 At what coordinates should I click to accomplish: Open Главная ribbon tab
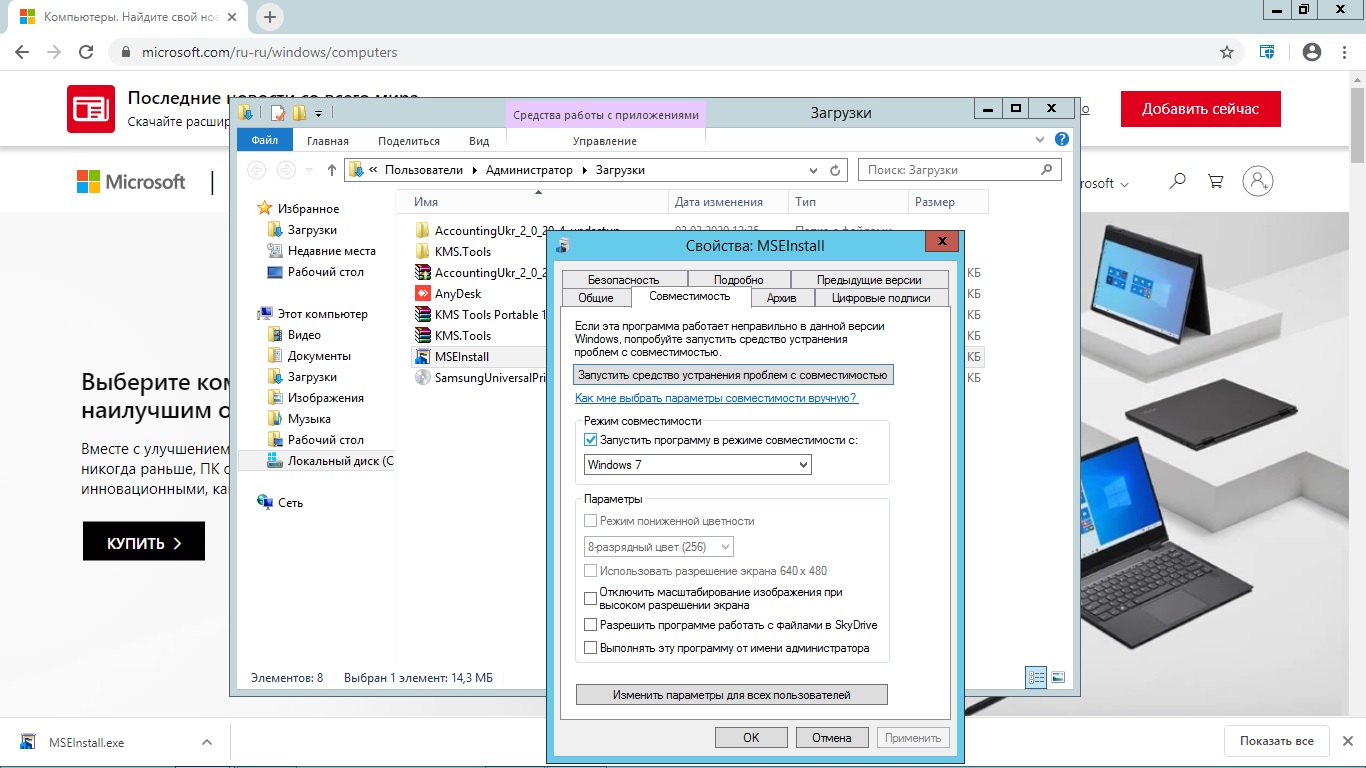point(328,141)
